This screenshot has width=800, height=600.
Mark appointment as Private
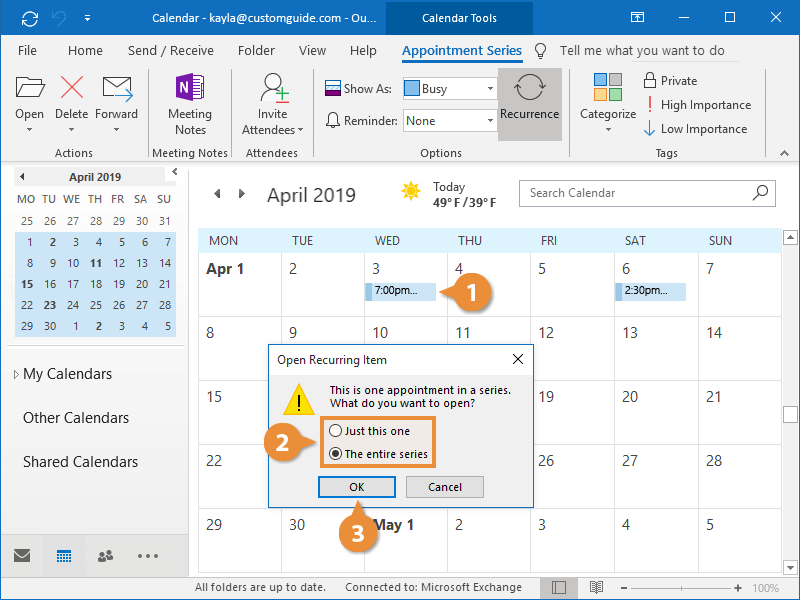click(670, 81)
